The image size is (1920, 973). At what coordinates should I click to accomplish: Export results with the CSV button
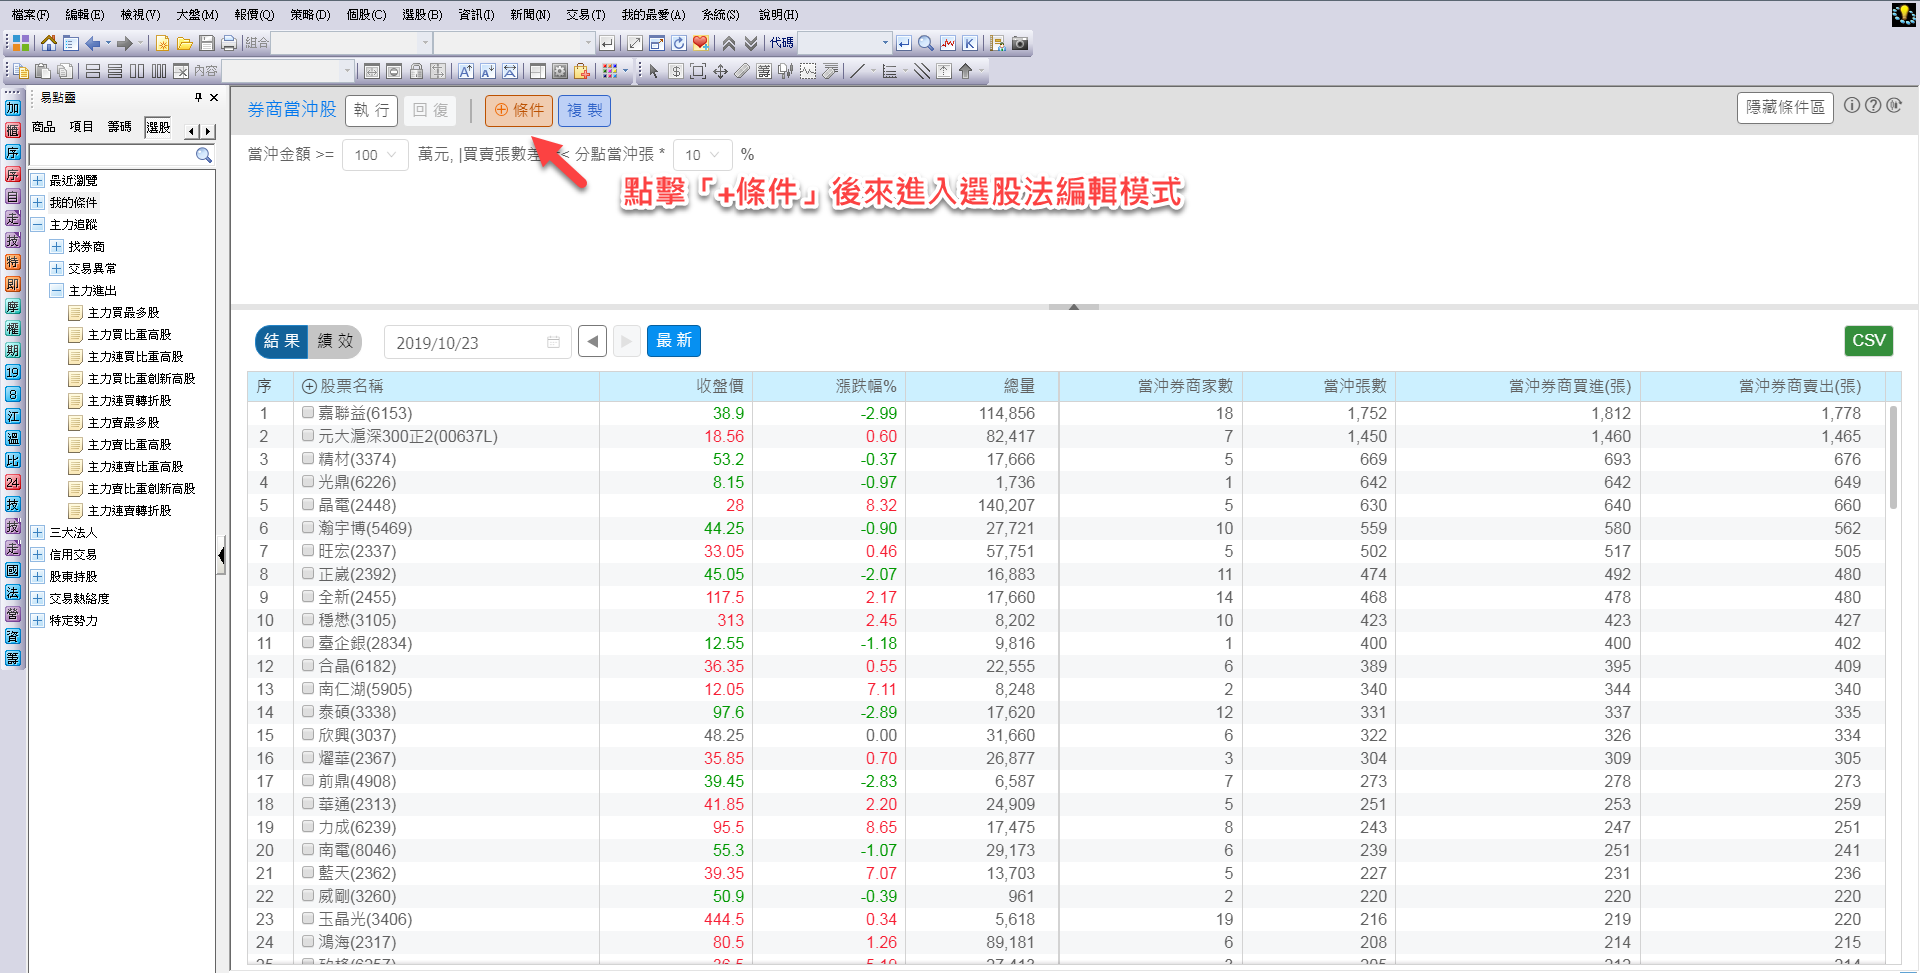click(1868, 341)
